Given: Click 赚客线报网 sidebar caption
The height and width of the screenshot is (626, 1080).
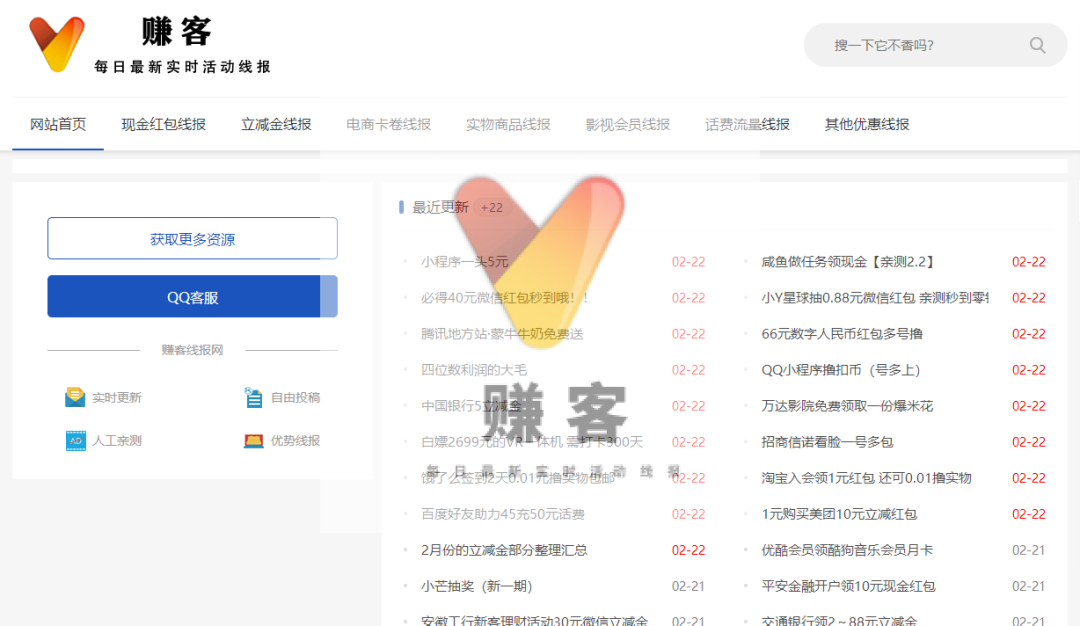Looking at the screenshot, I should coord(192,350).
